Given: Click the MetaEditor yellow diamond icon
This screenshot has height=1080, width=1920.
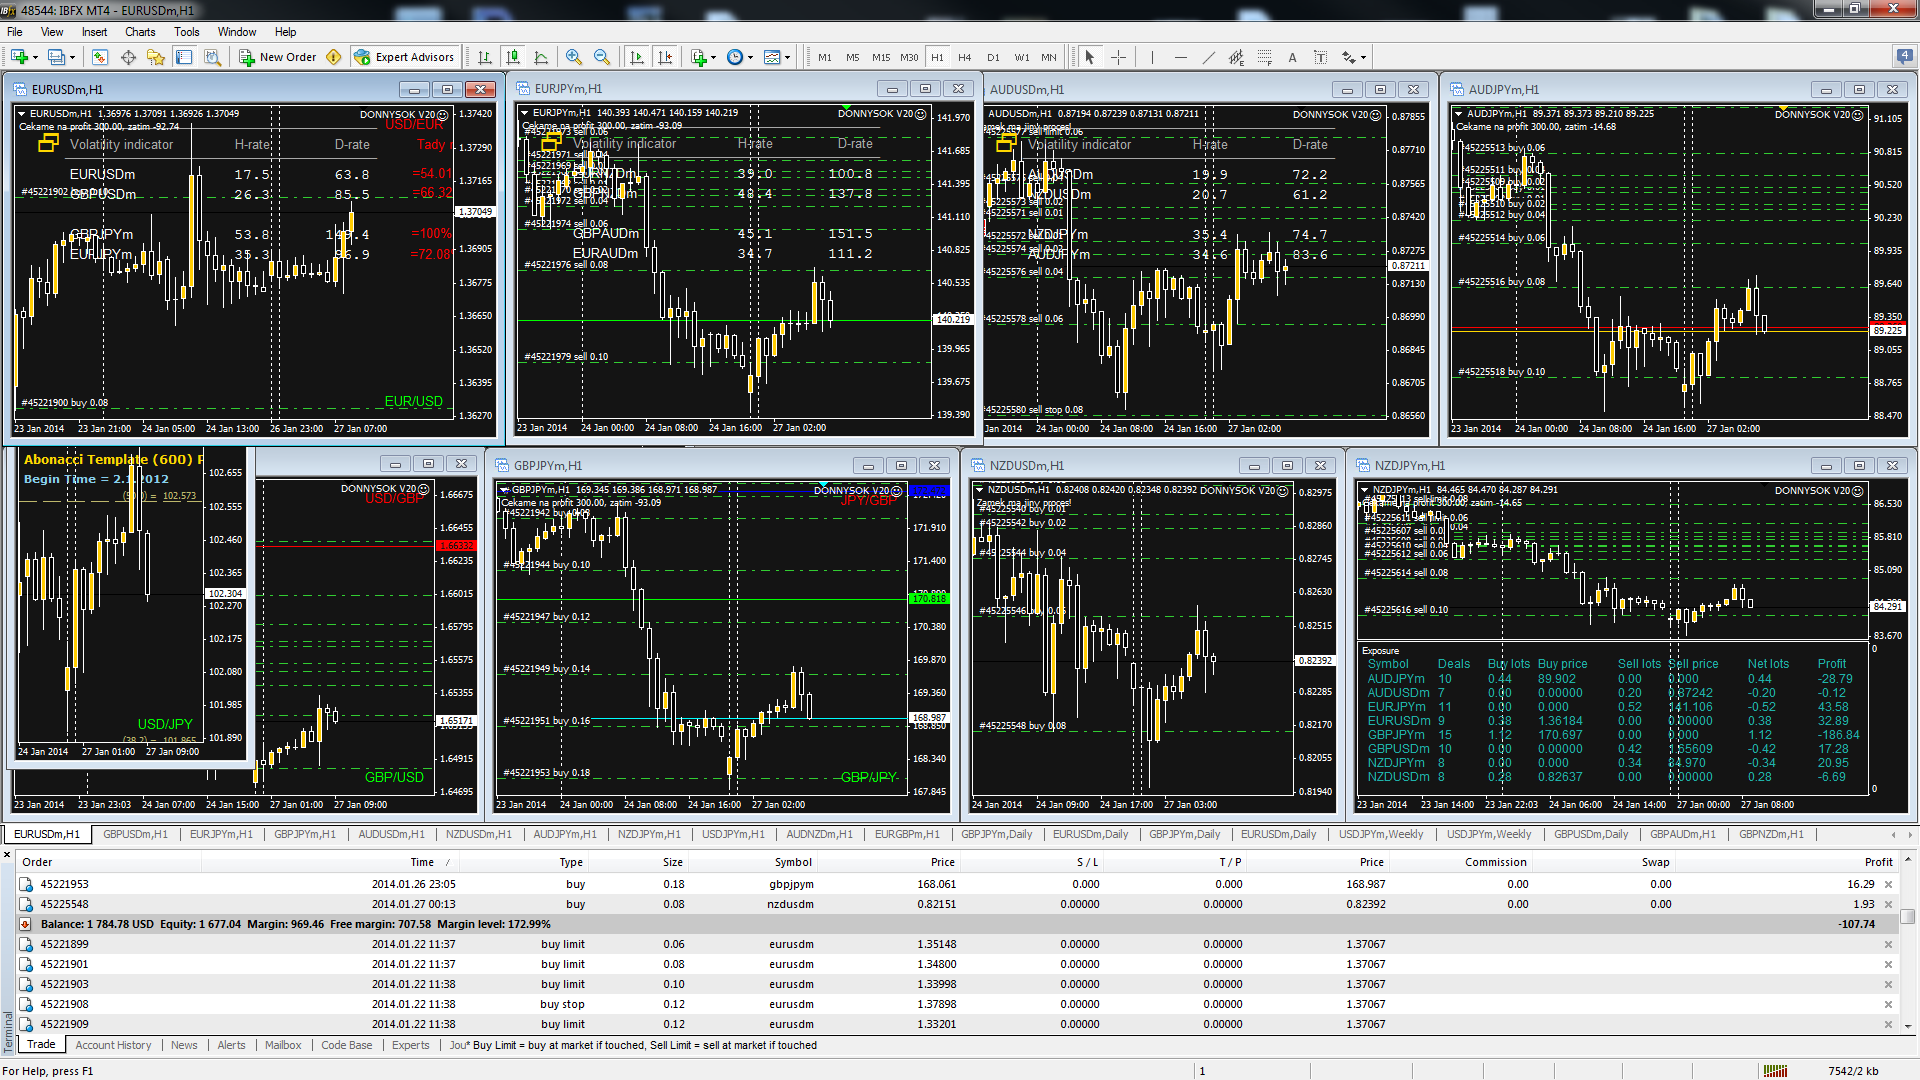Looking at the screenshot, I should (334, 57).
